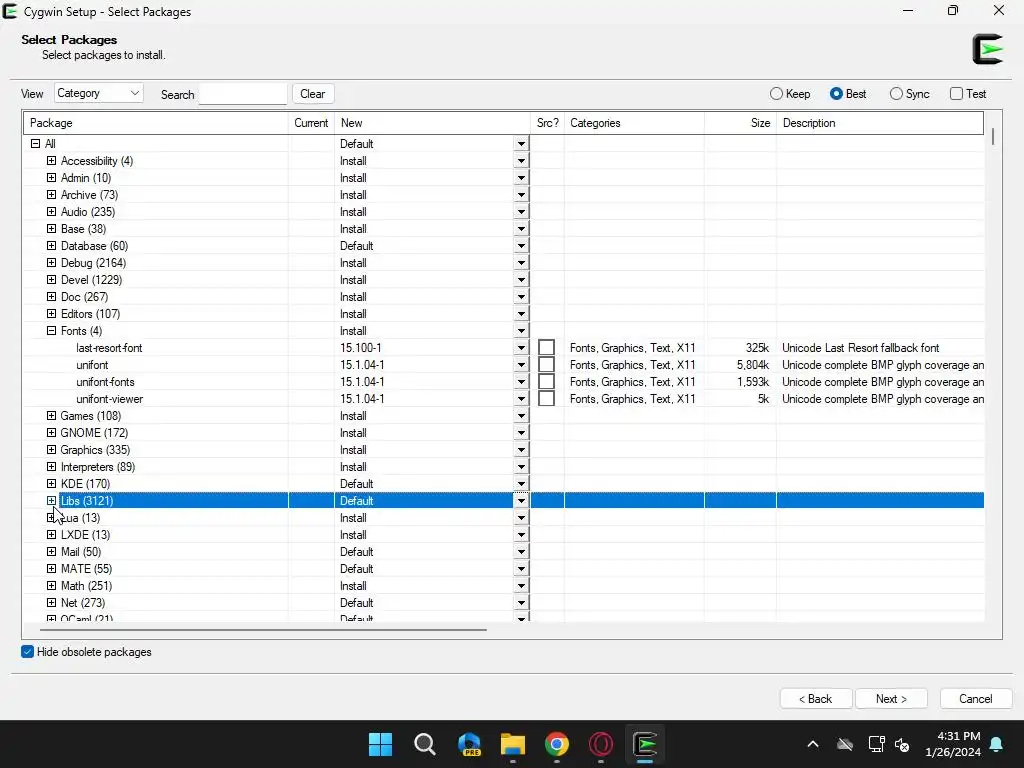Cancel the Cygwin setup
Viewport: 1024px width, 768px height.
click(976, 699)
